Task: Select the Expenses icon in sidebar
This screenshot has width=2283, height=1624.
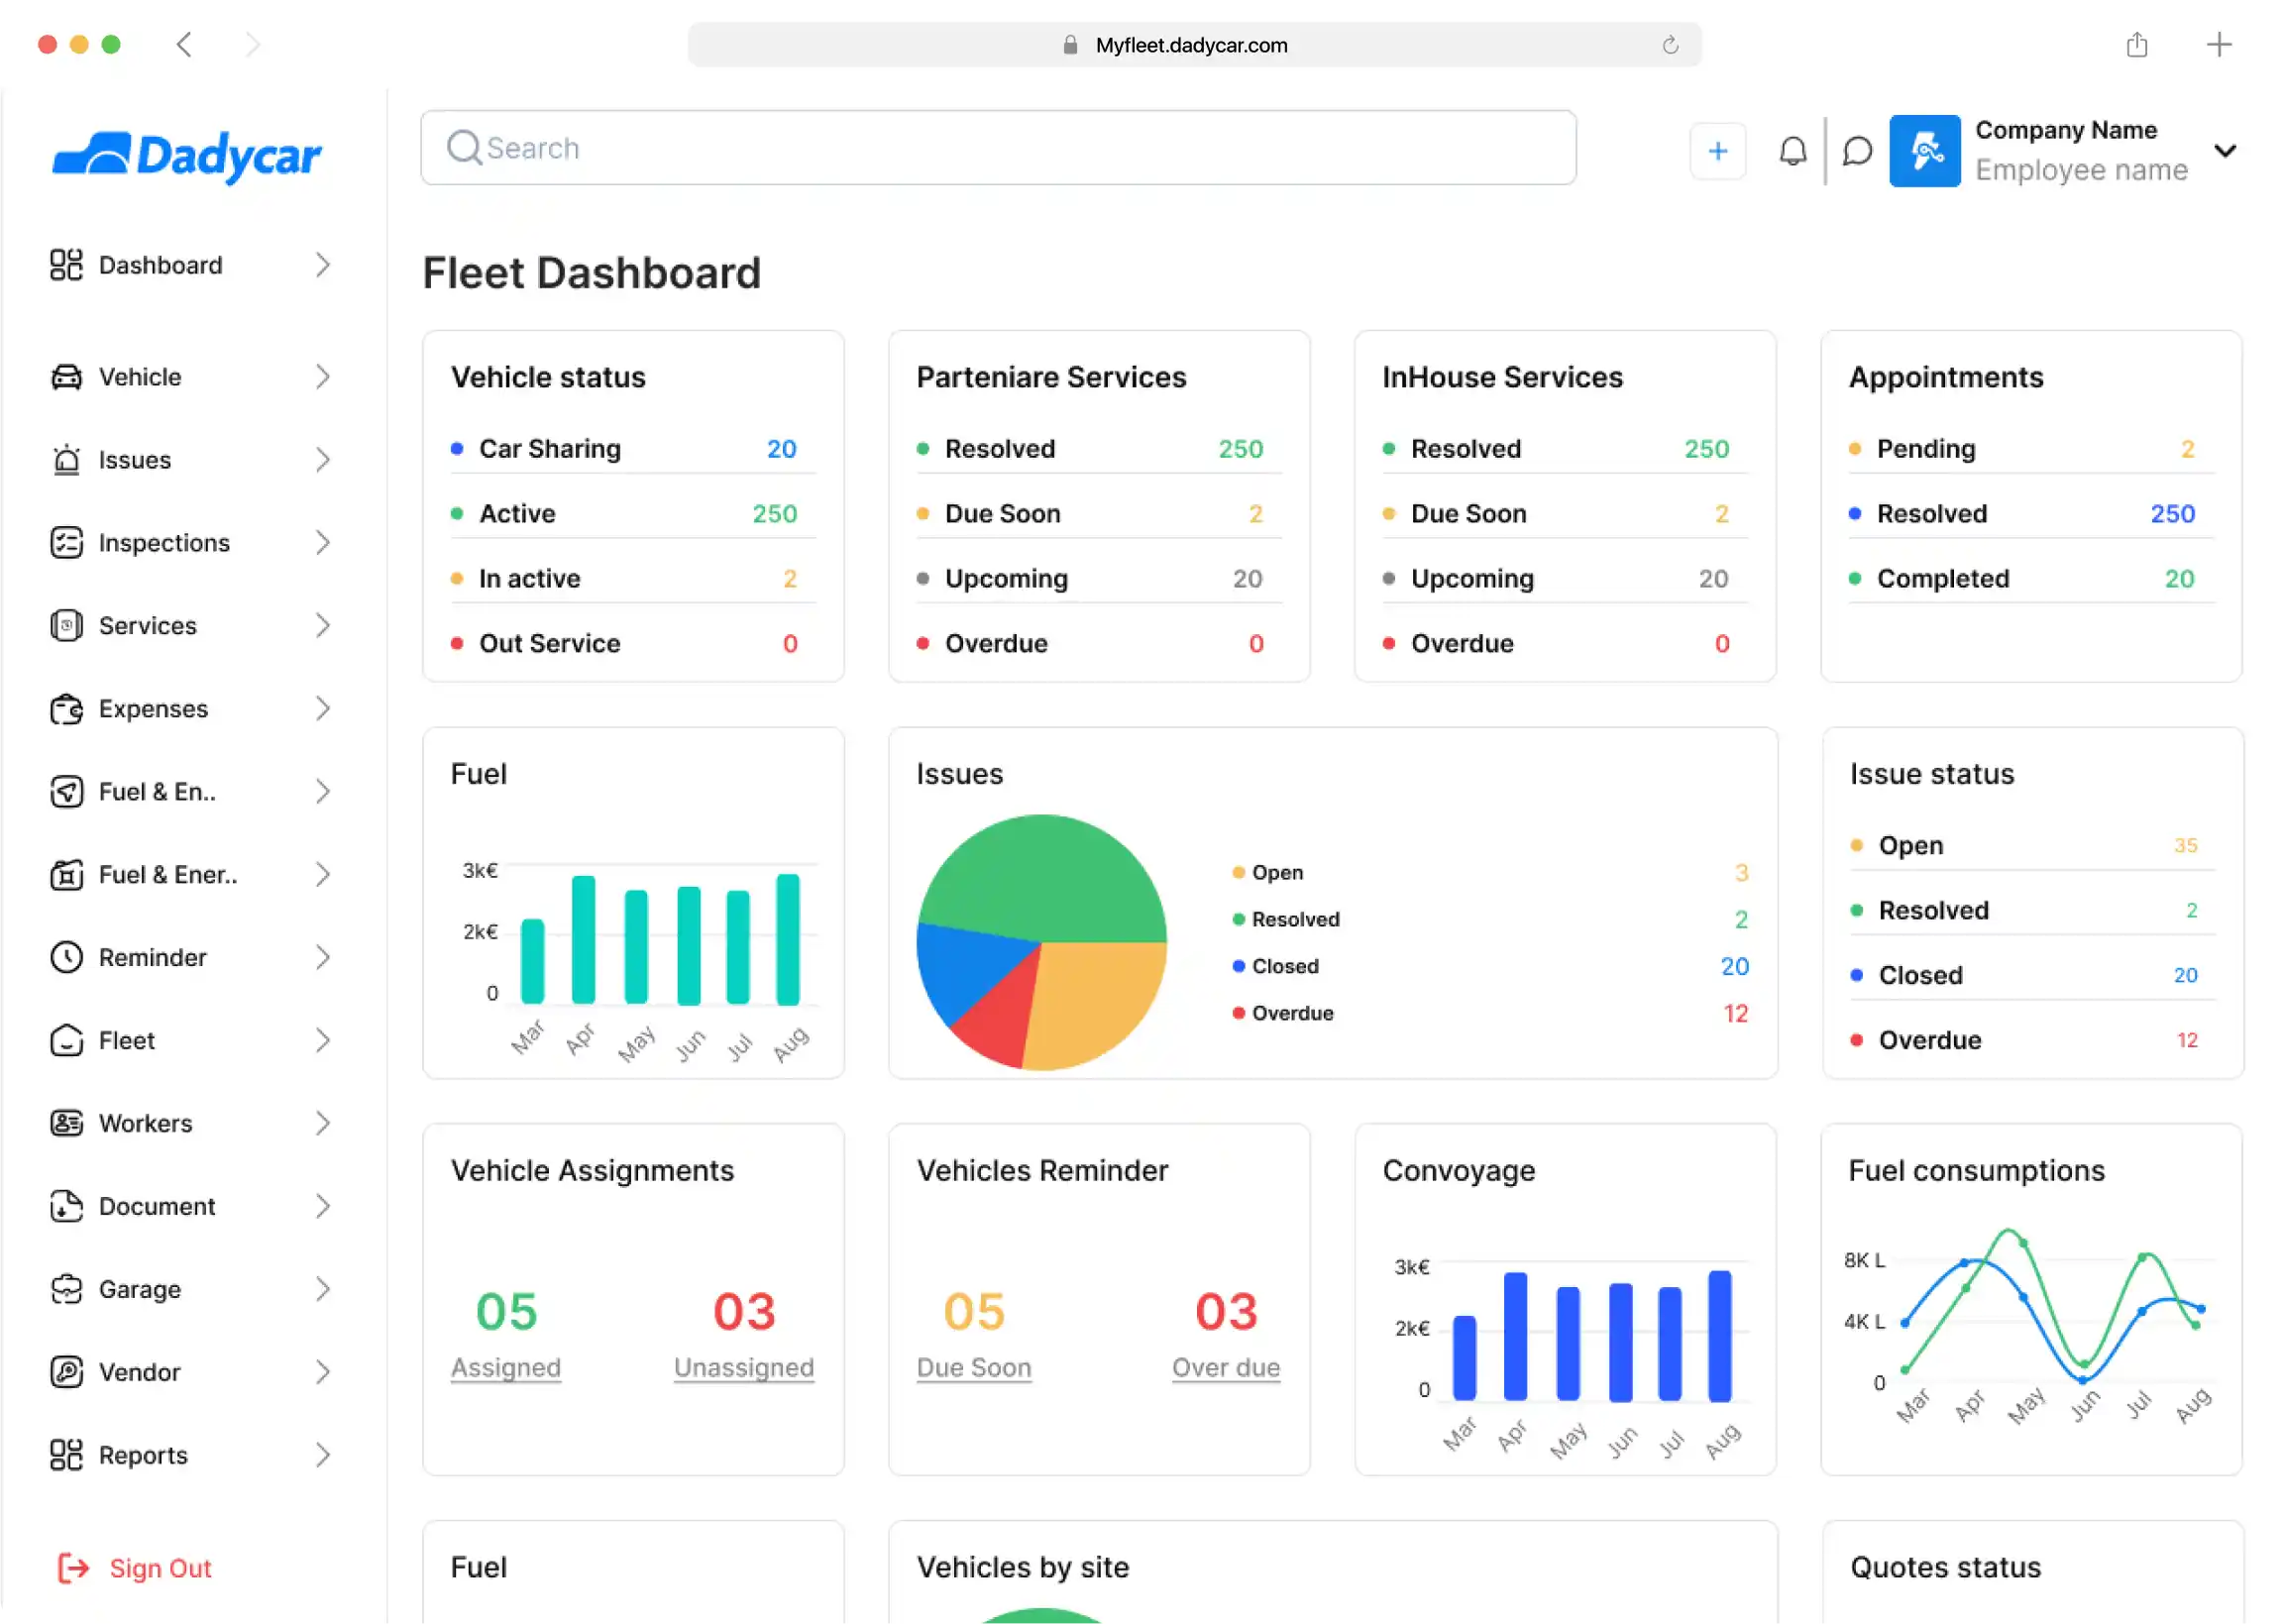Action: (x=66, y=708)
